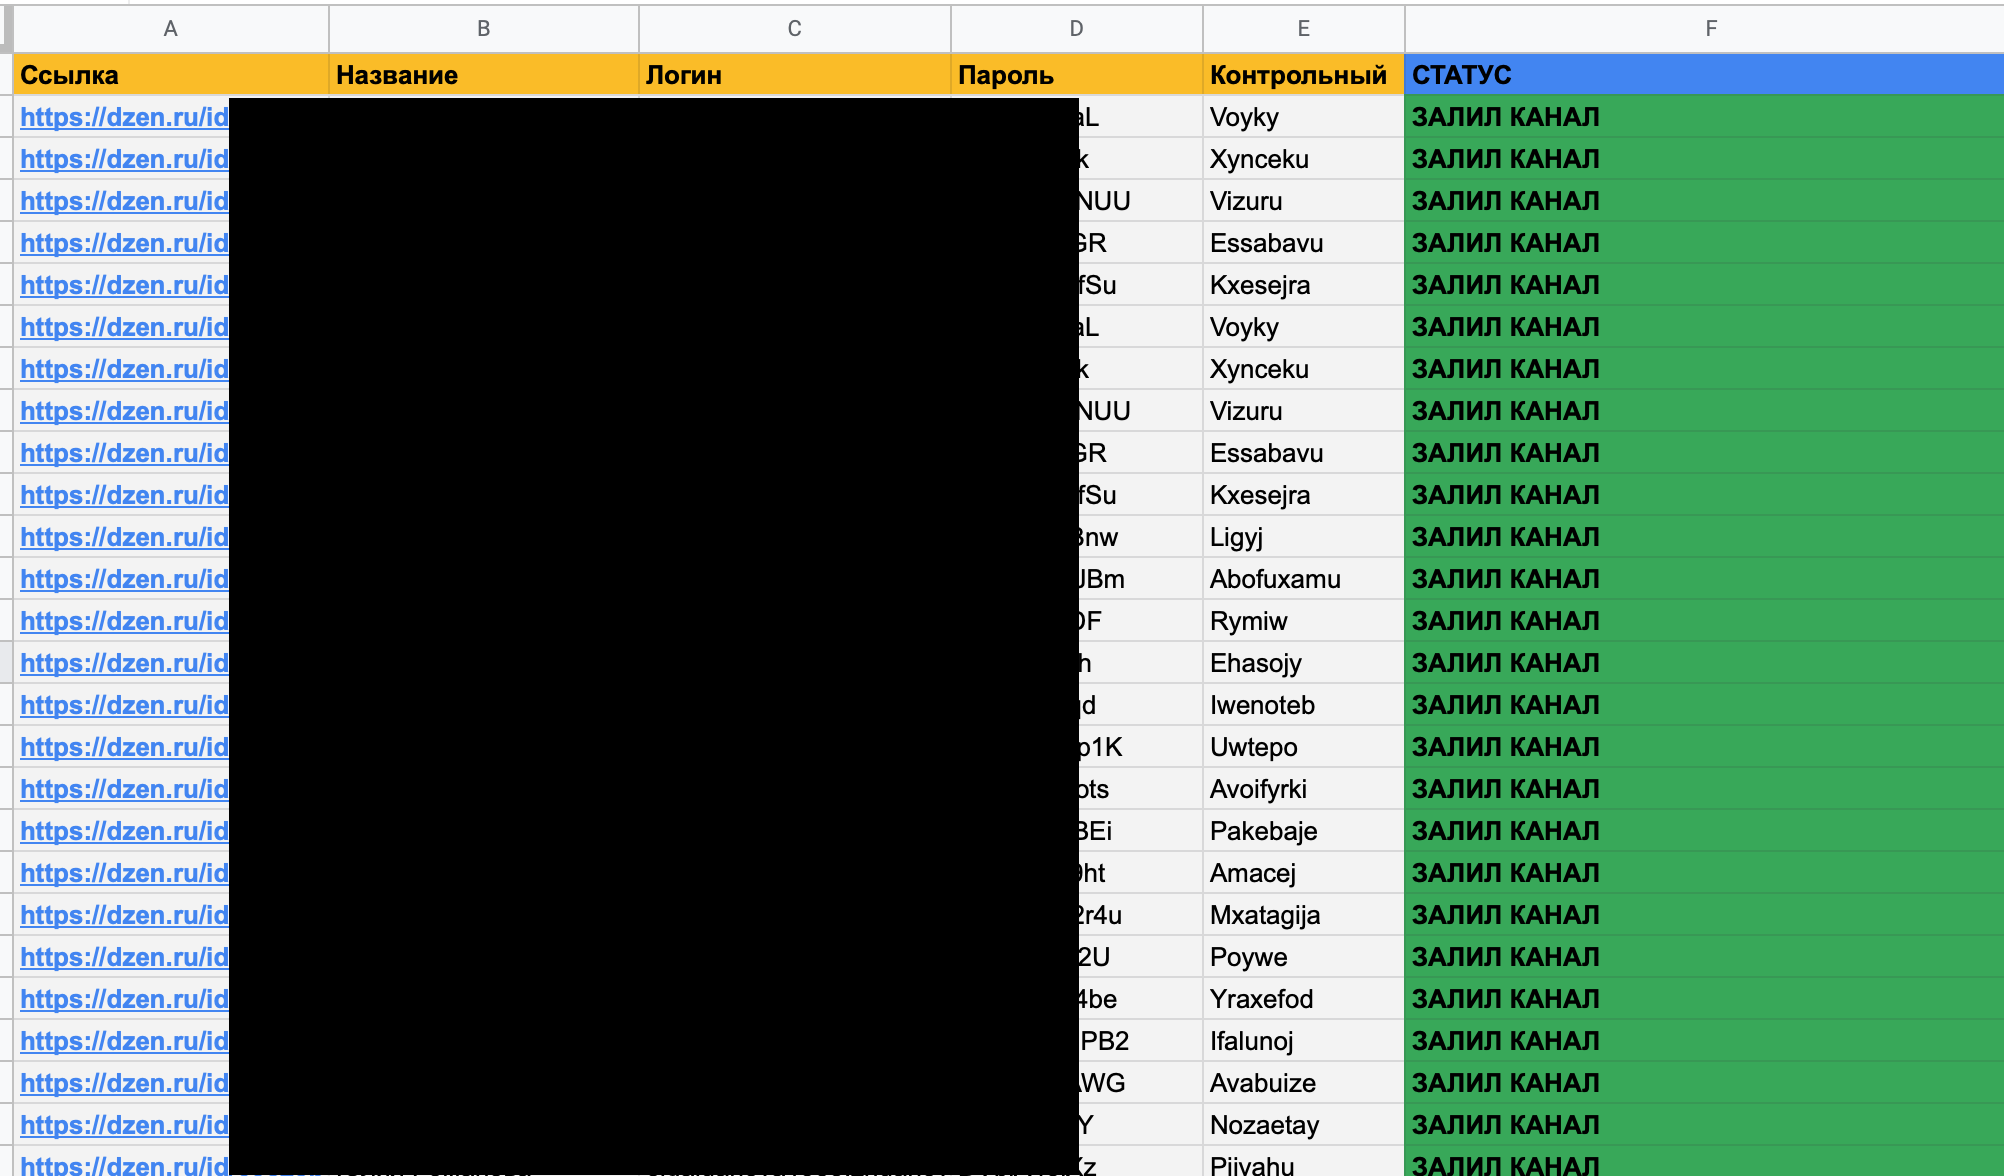Click the Контрольный header cell

click(x=1303, y=75)
